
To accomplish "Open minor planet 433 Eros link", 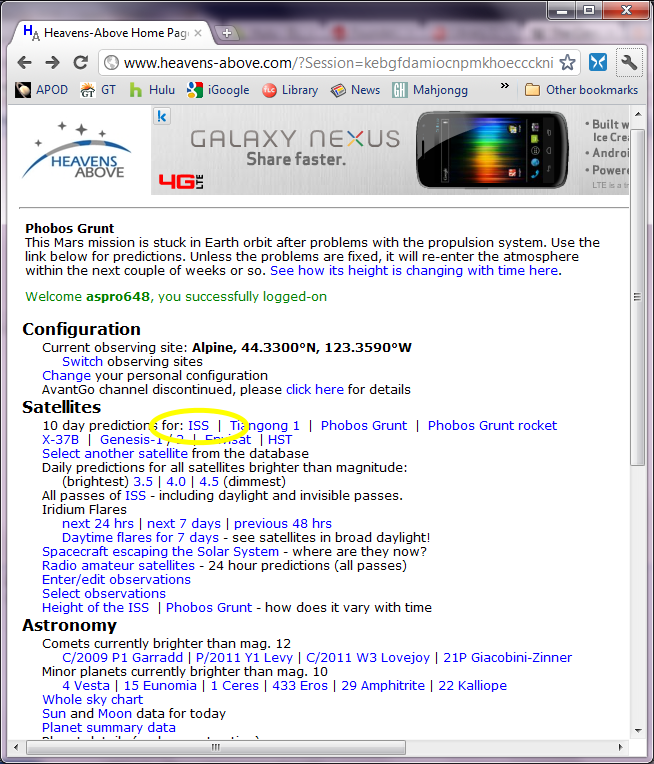I will click(x=300, y=686).
